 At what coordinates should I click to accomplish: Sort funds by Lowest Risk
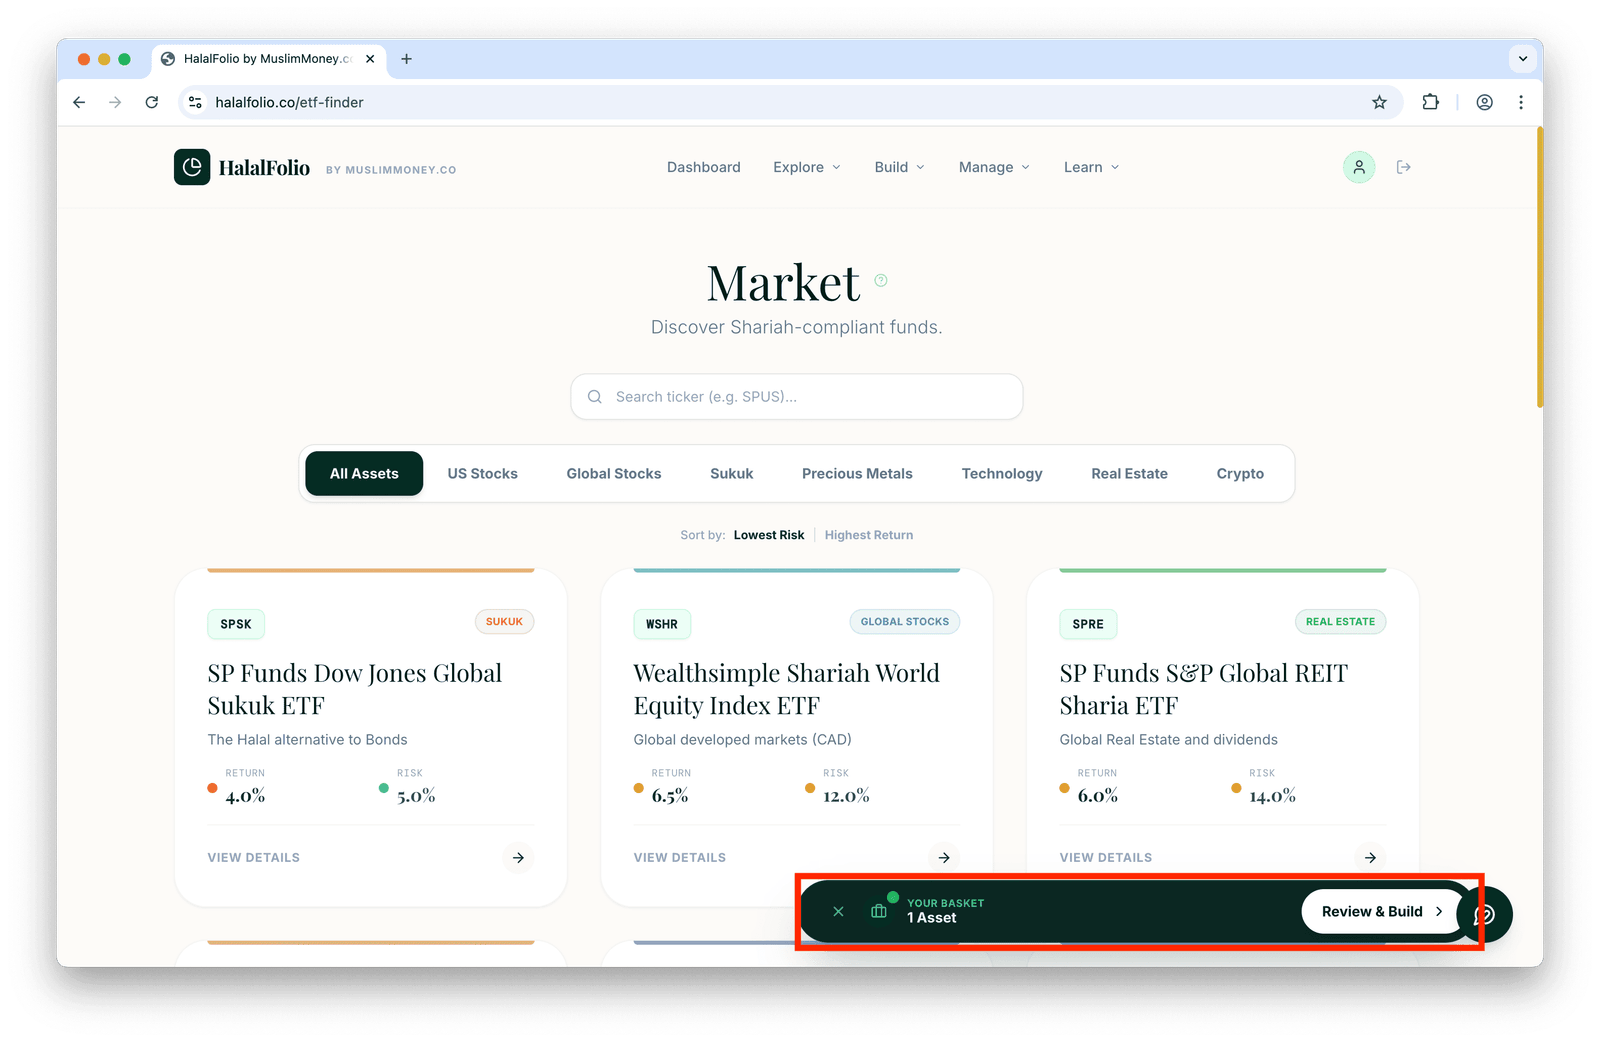pyautogui.click(x=769, y=535)
